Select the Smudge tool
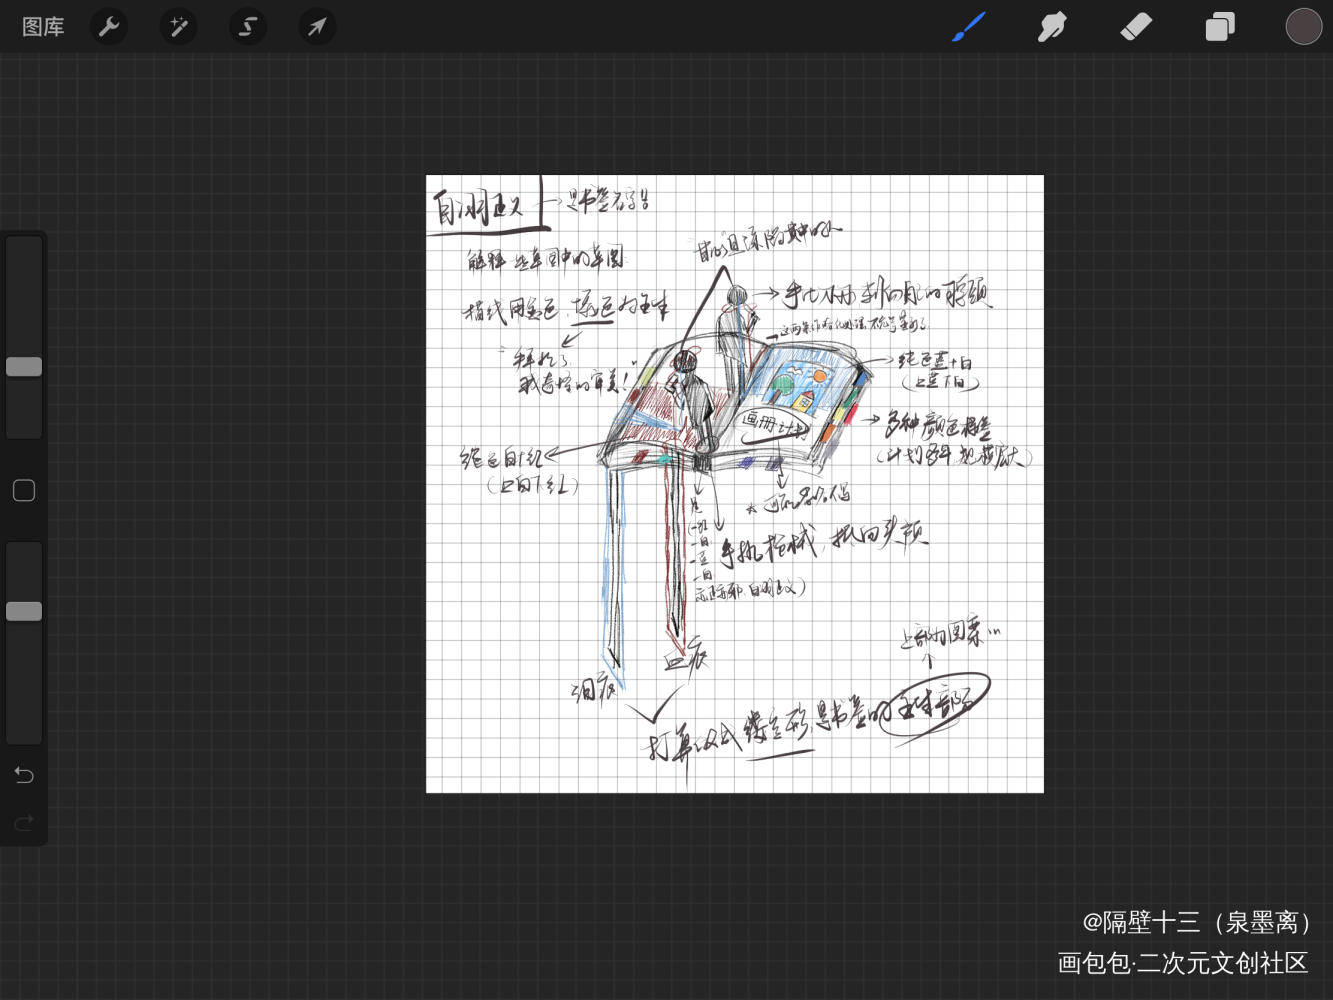 click(1052, 27)
